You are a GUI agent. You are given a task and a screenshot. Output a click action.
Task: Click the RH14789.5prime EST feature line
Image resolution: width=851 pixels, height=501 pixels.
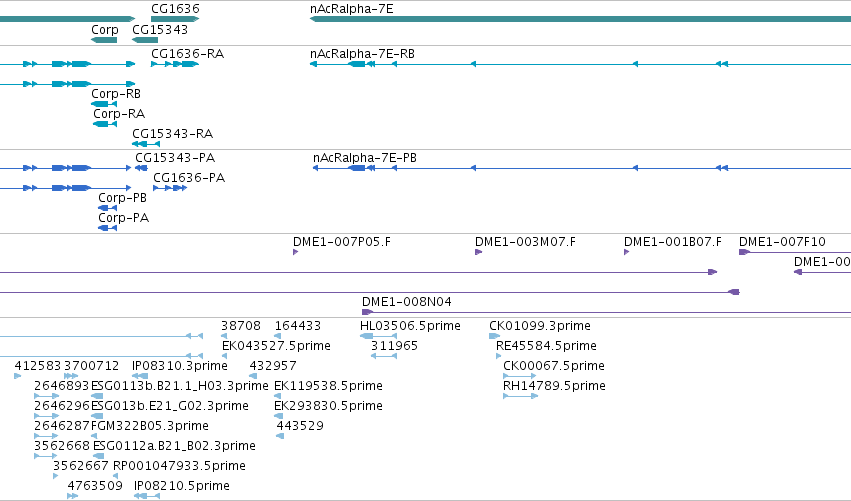coord(520,396)
